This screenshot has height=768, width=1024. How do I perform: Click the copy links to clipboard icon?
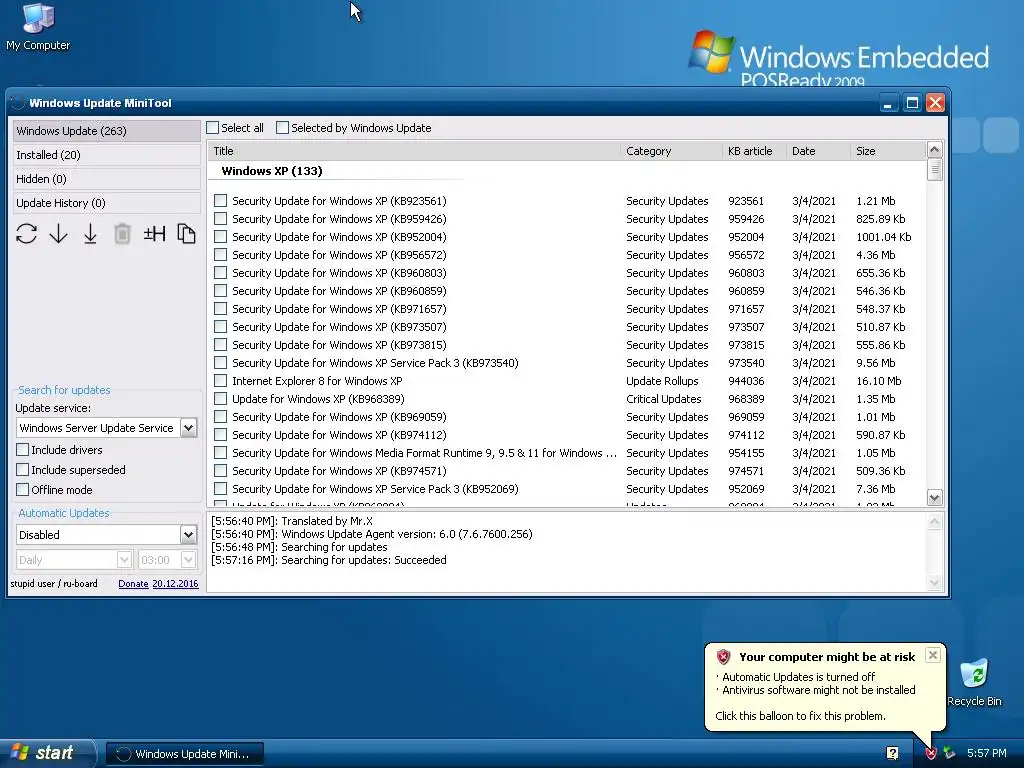(x=186, y=234)
